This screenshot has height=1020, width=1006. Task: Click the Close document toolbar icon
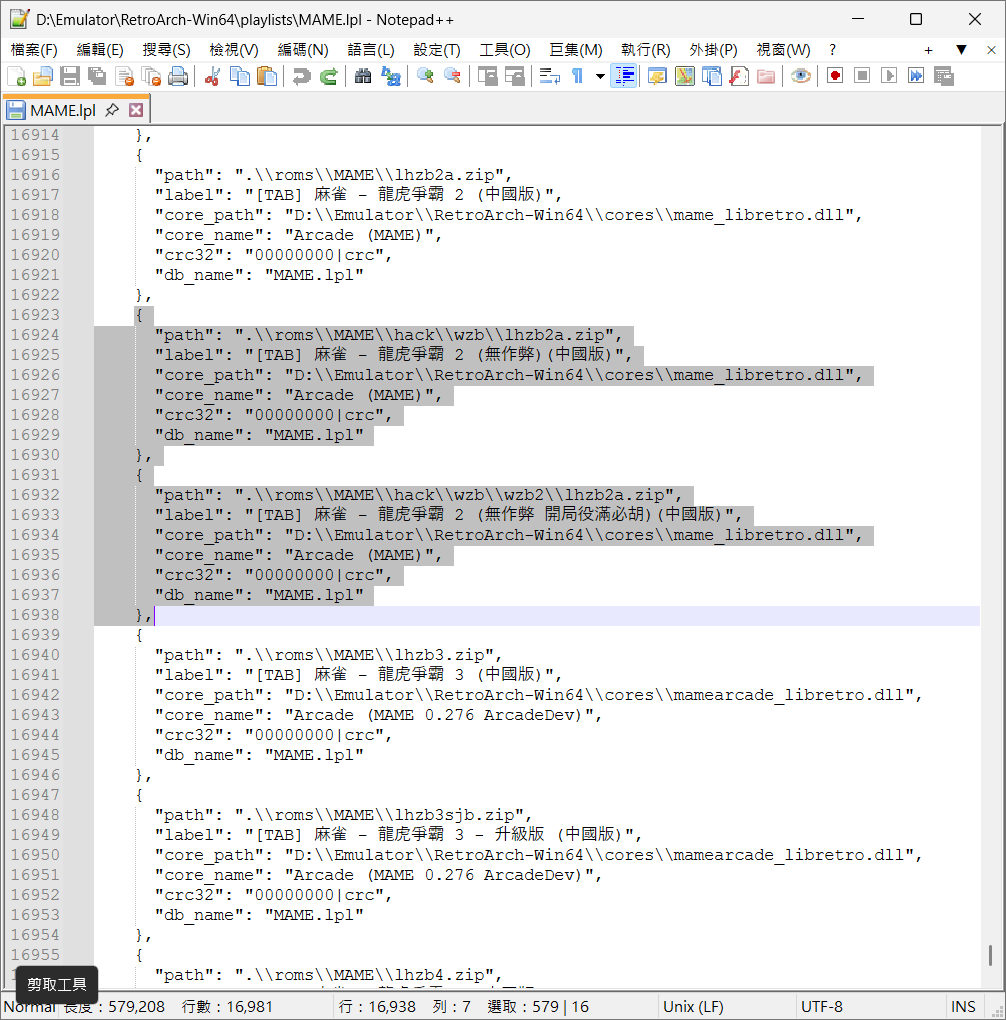coord(124,76)
